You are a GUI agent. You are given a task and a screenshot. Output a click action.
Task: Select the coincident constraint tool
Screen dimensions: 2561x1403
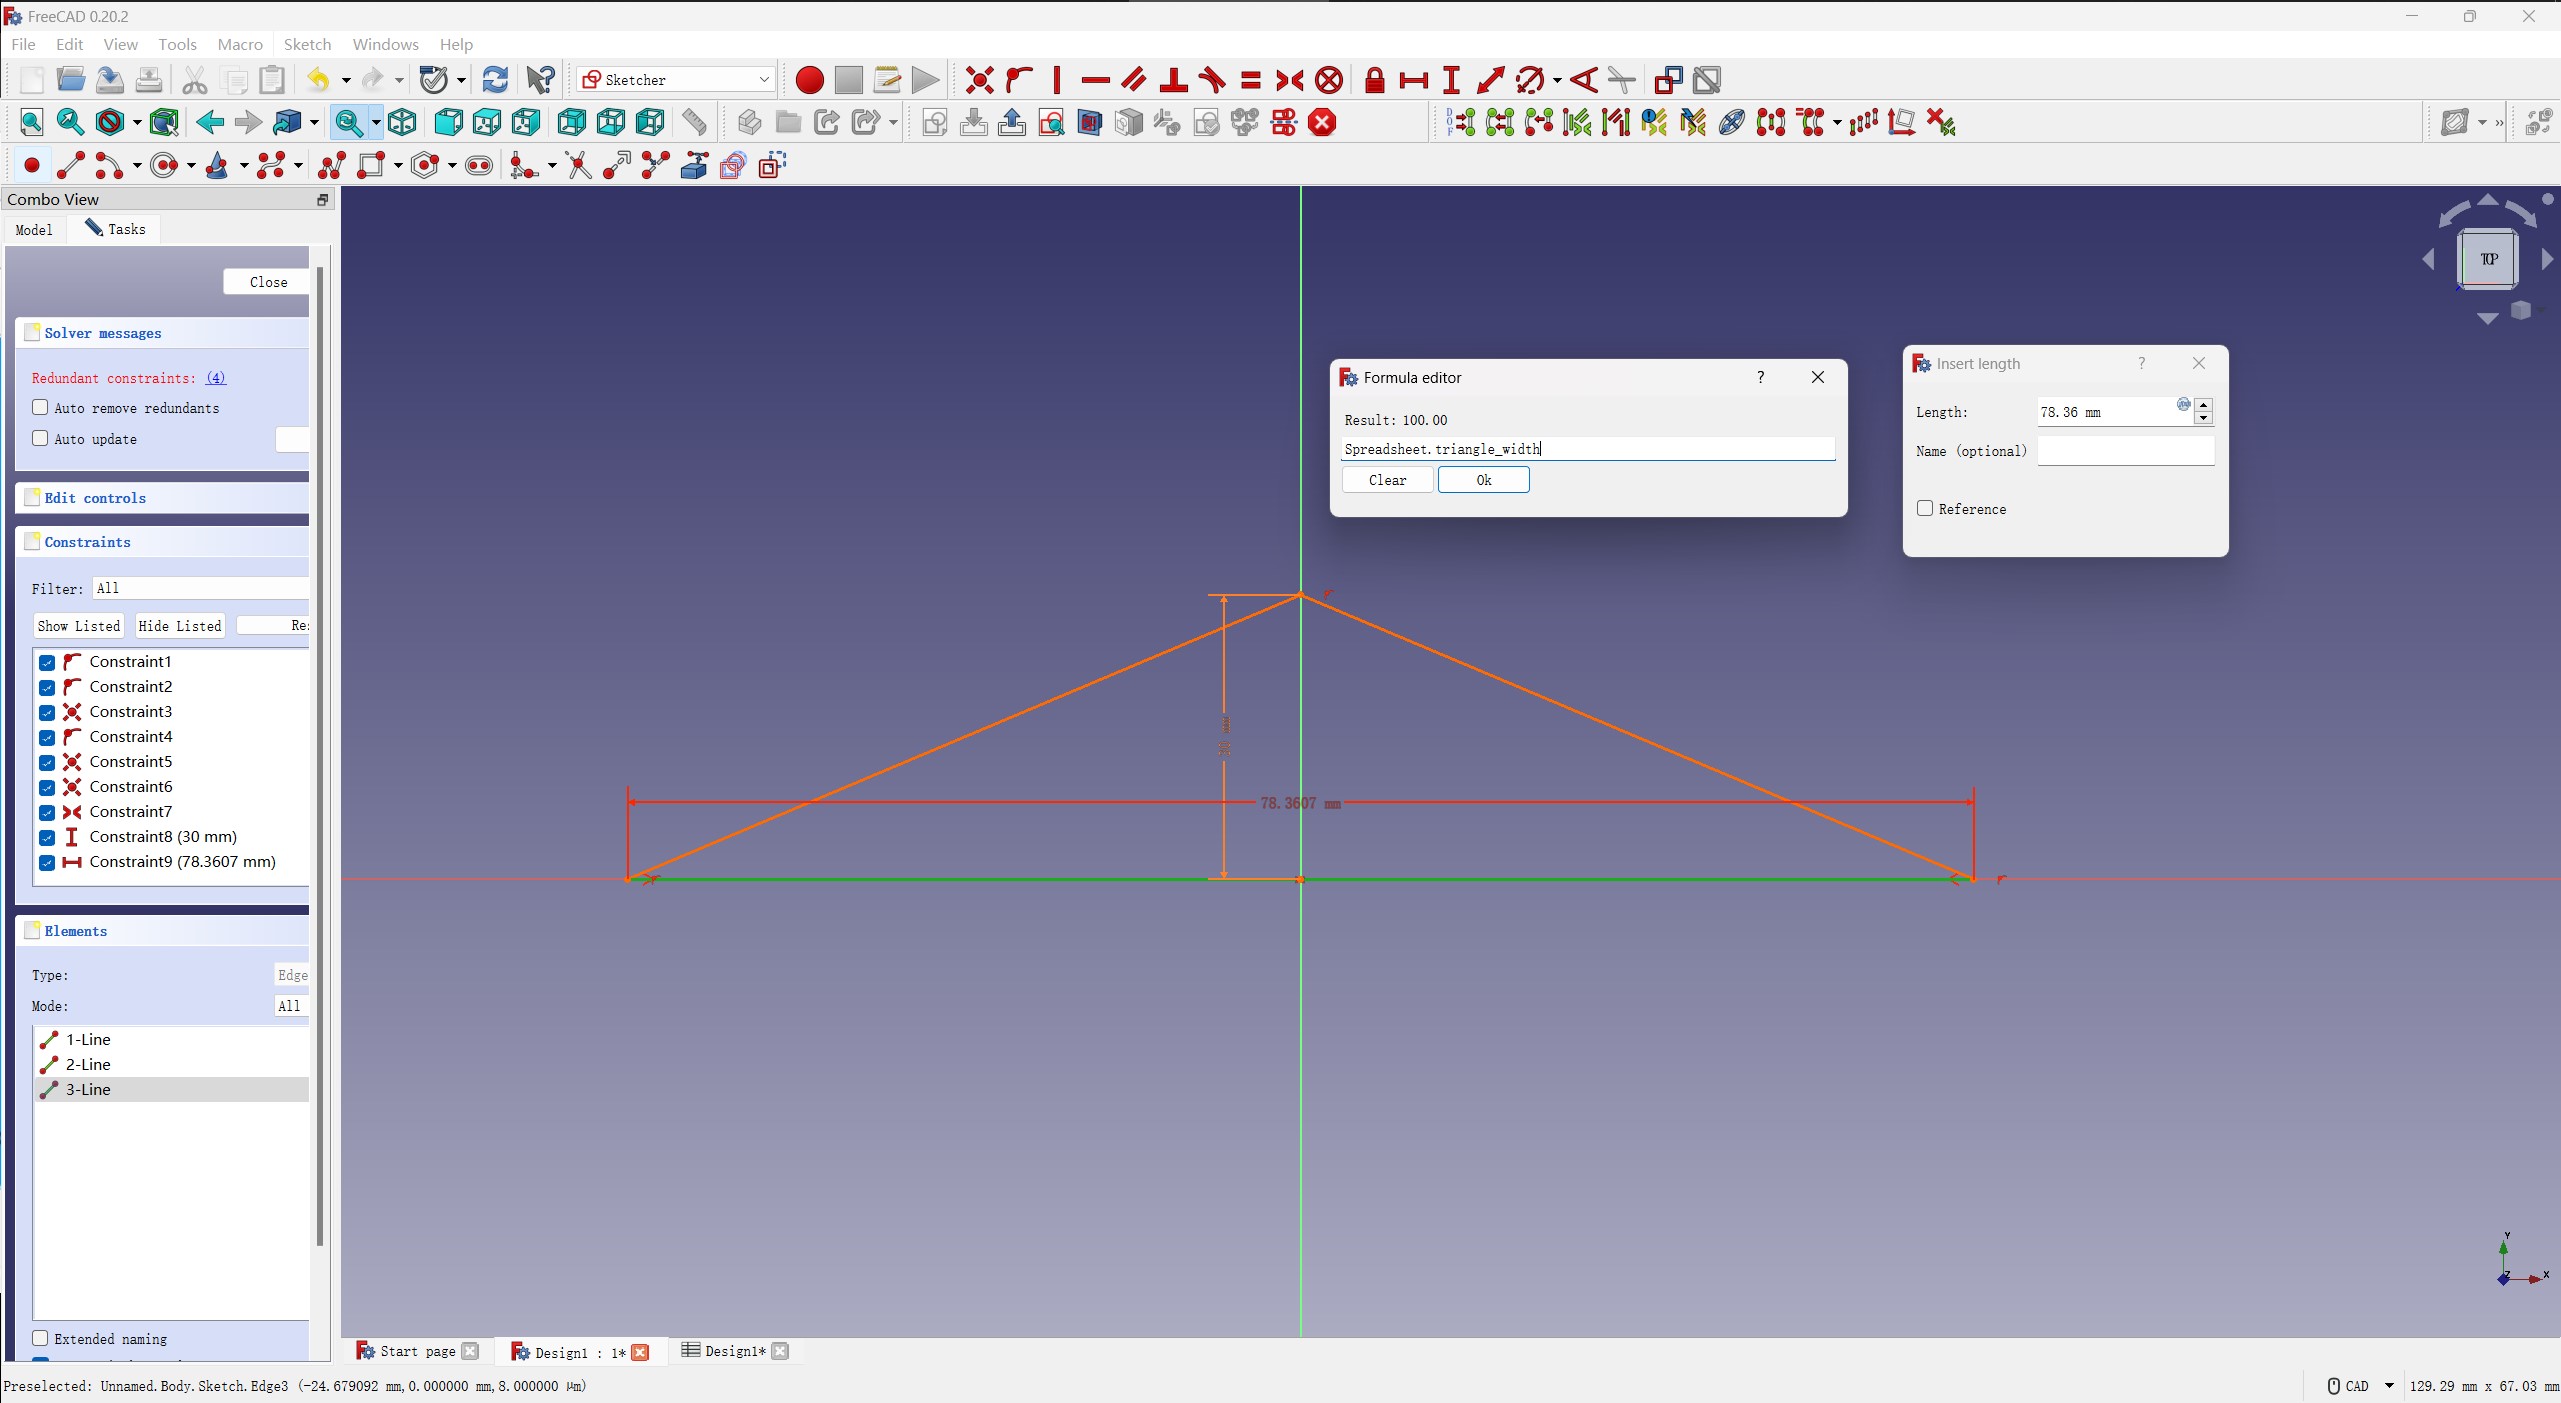(979, 80)
